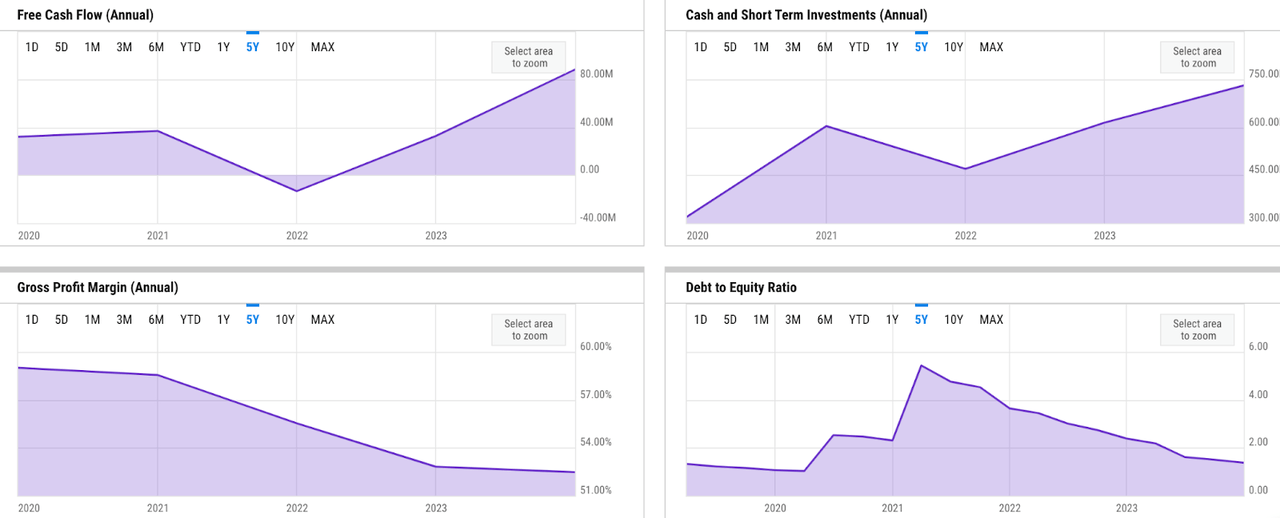Select 10Y range on Free Cash Flow chart
Viewport: 1280px width, 518px height.
click(x=285, y=47)
